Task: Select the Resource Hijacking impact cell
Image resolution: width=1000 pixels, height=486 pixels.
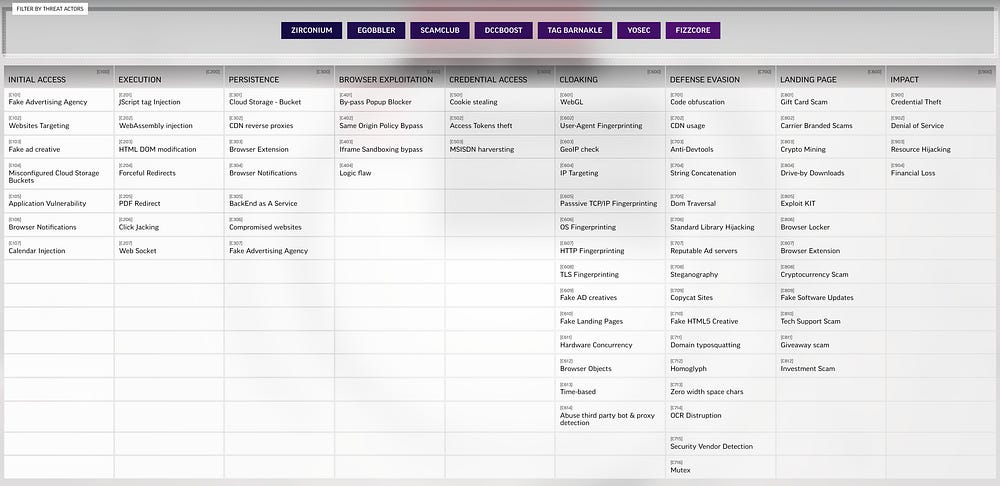Action: [x=941, y=147]
